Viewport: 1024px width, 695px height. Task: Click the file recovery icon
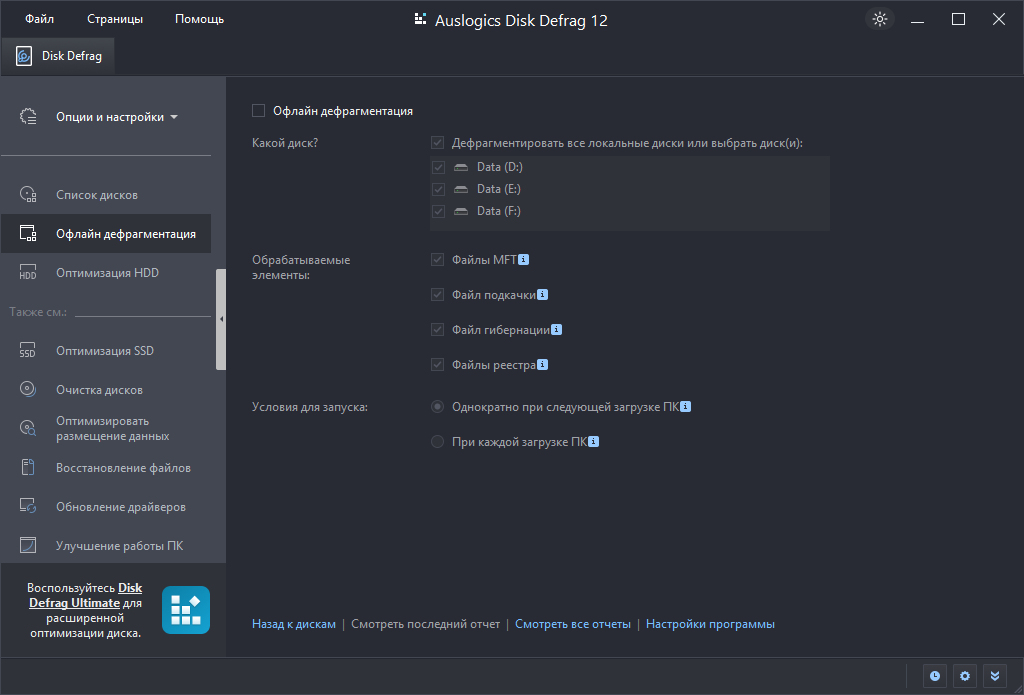point(28,468)
